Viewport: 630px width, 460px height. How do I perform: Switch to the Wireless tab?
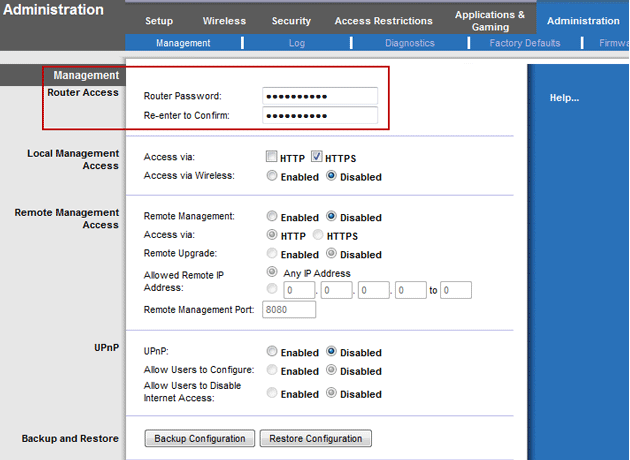pyautogui.click(x=224, y=21)
